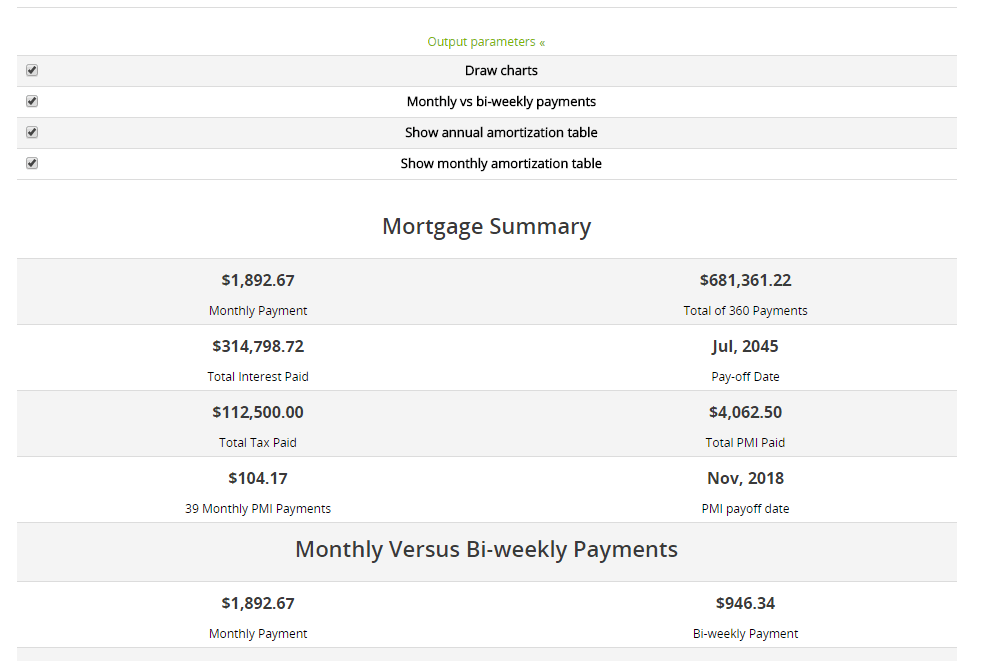Image resolution: width=1000 pixels, height=661 pixels.
Task: Click the Monthly vs bi-weekly payments label
Action: [x=501, y=101]
